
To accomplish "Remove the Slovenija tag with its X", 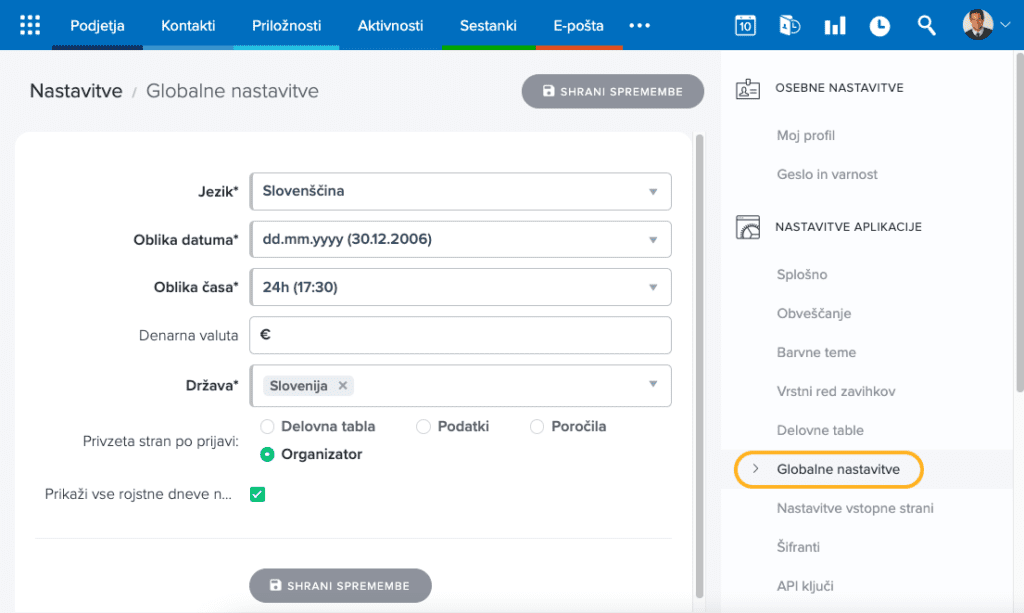I will [342, 385].
